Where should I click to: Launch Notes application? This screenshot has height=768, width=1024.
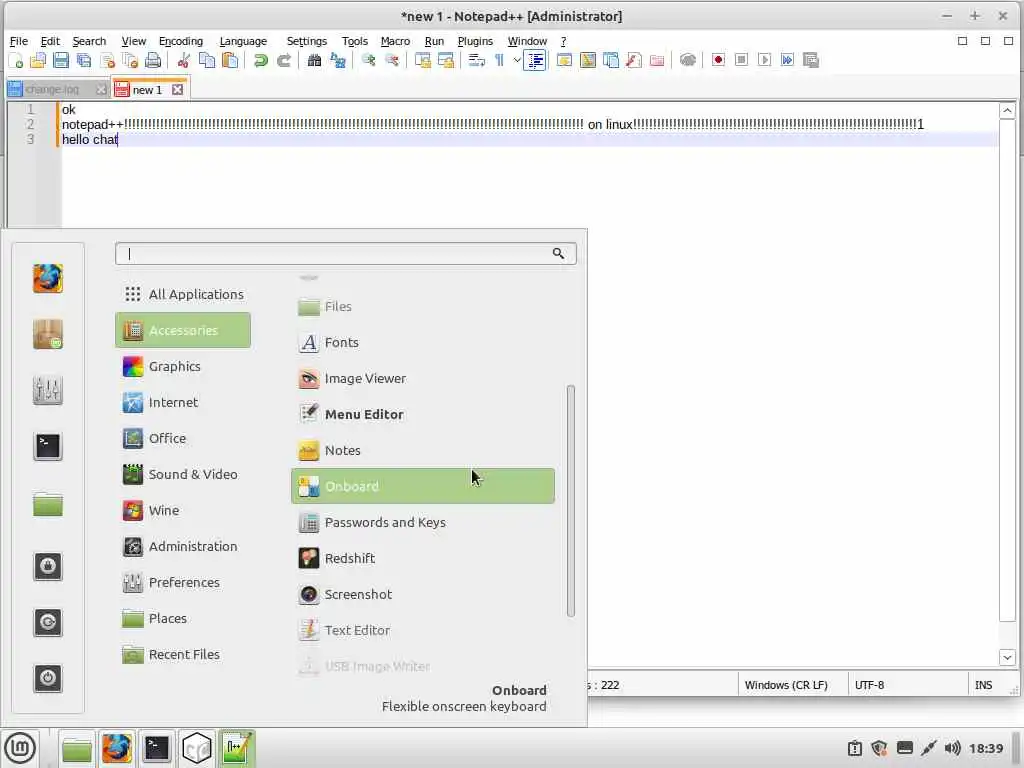423,450
